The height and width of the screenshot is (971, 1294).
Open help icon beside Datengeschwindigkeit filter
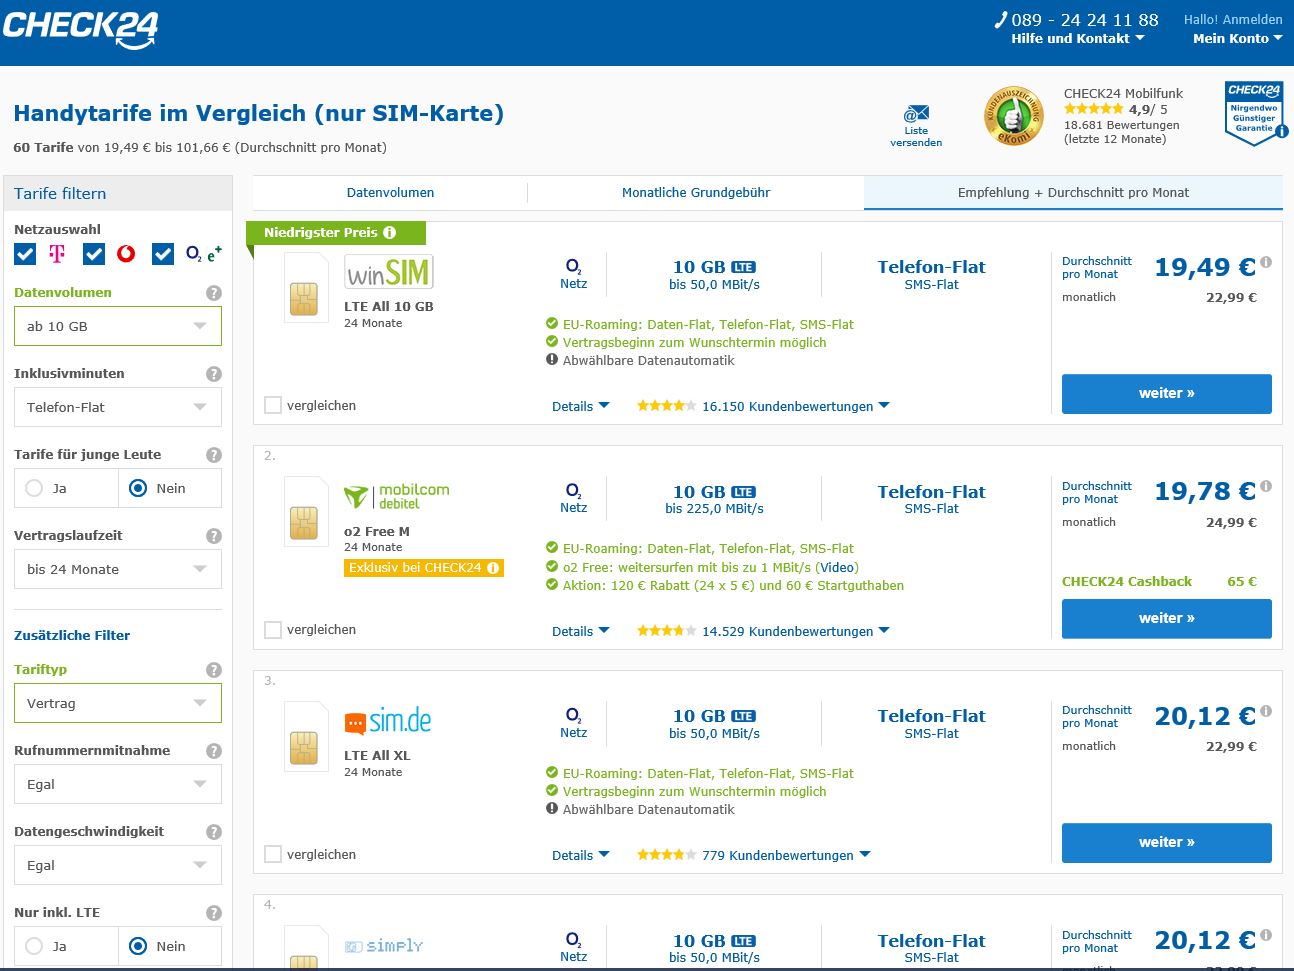point(213,832)
